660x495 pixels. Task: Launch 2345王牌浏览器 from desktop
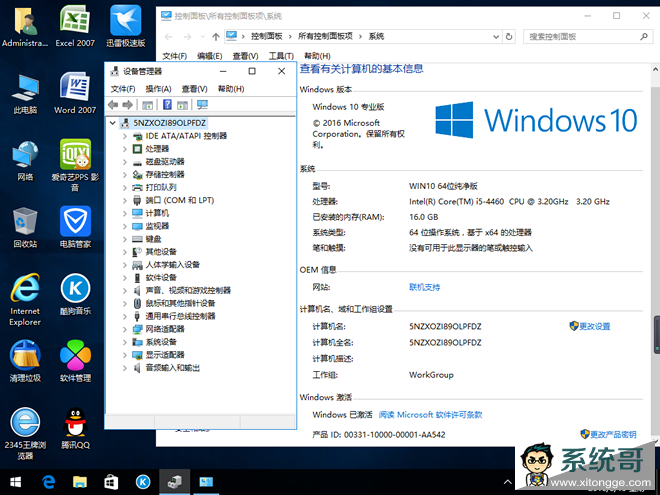25,434
